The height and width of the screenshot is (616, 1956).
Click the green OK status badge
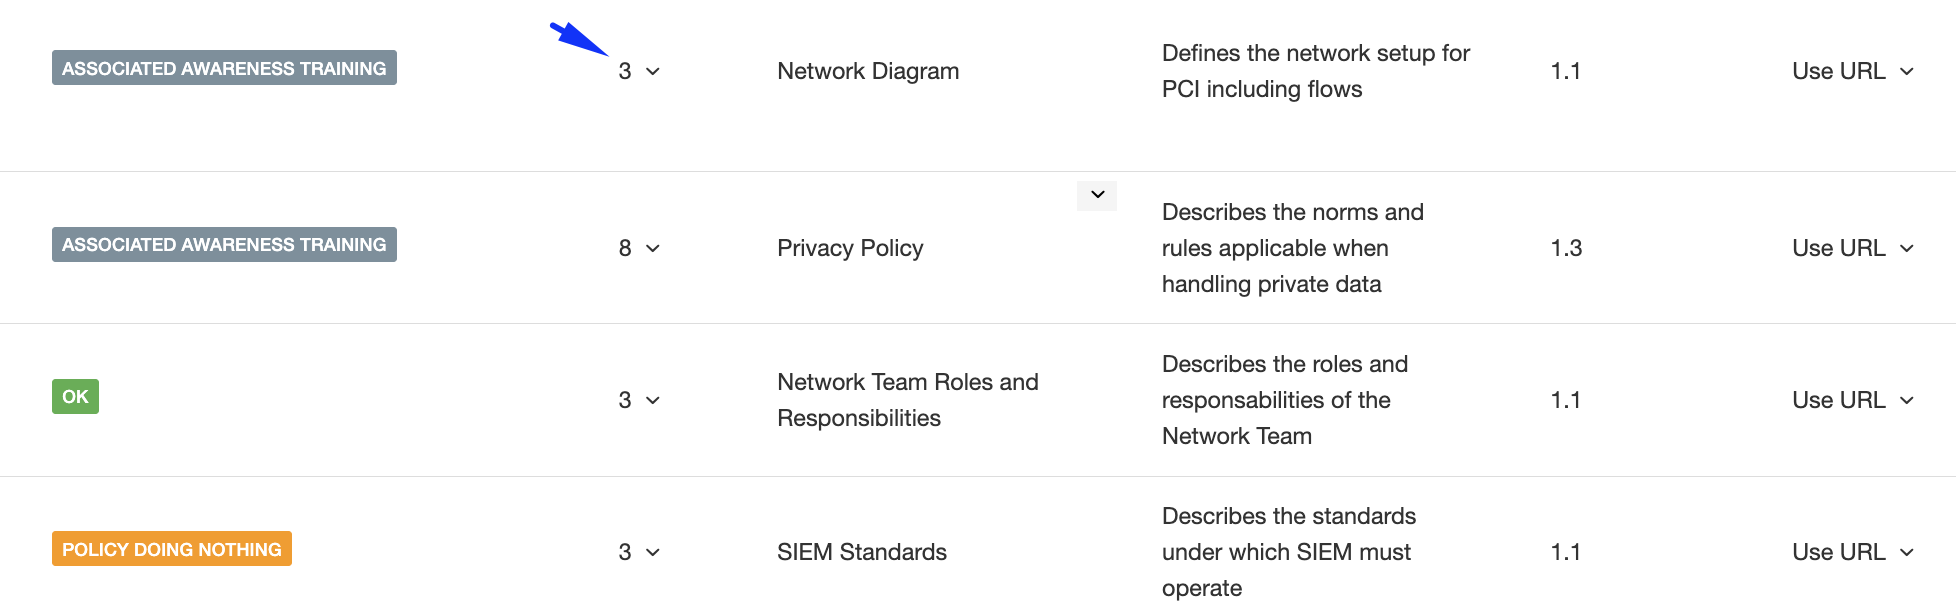click(75, 396)
